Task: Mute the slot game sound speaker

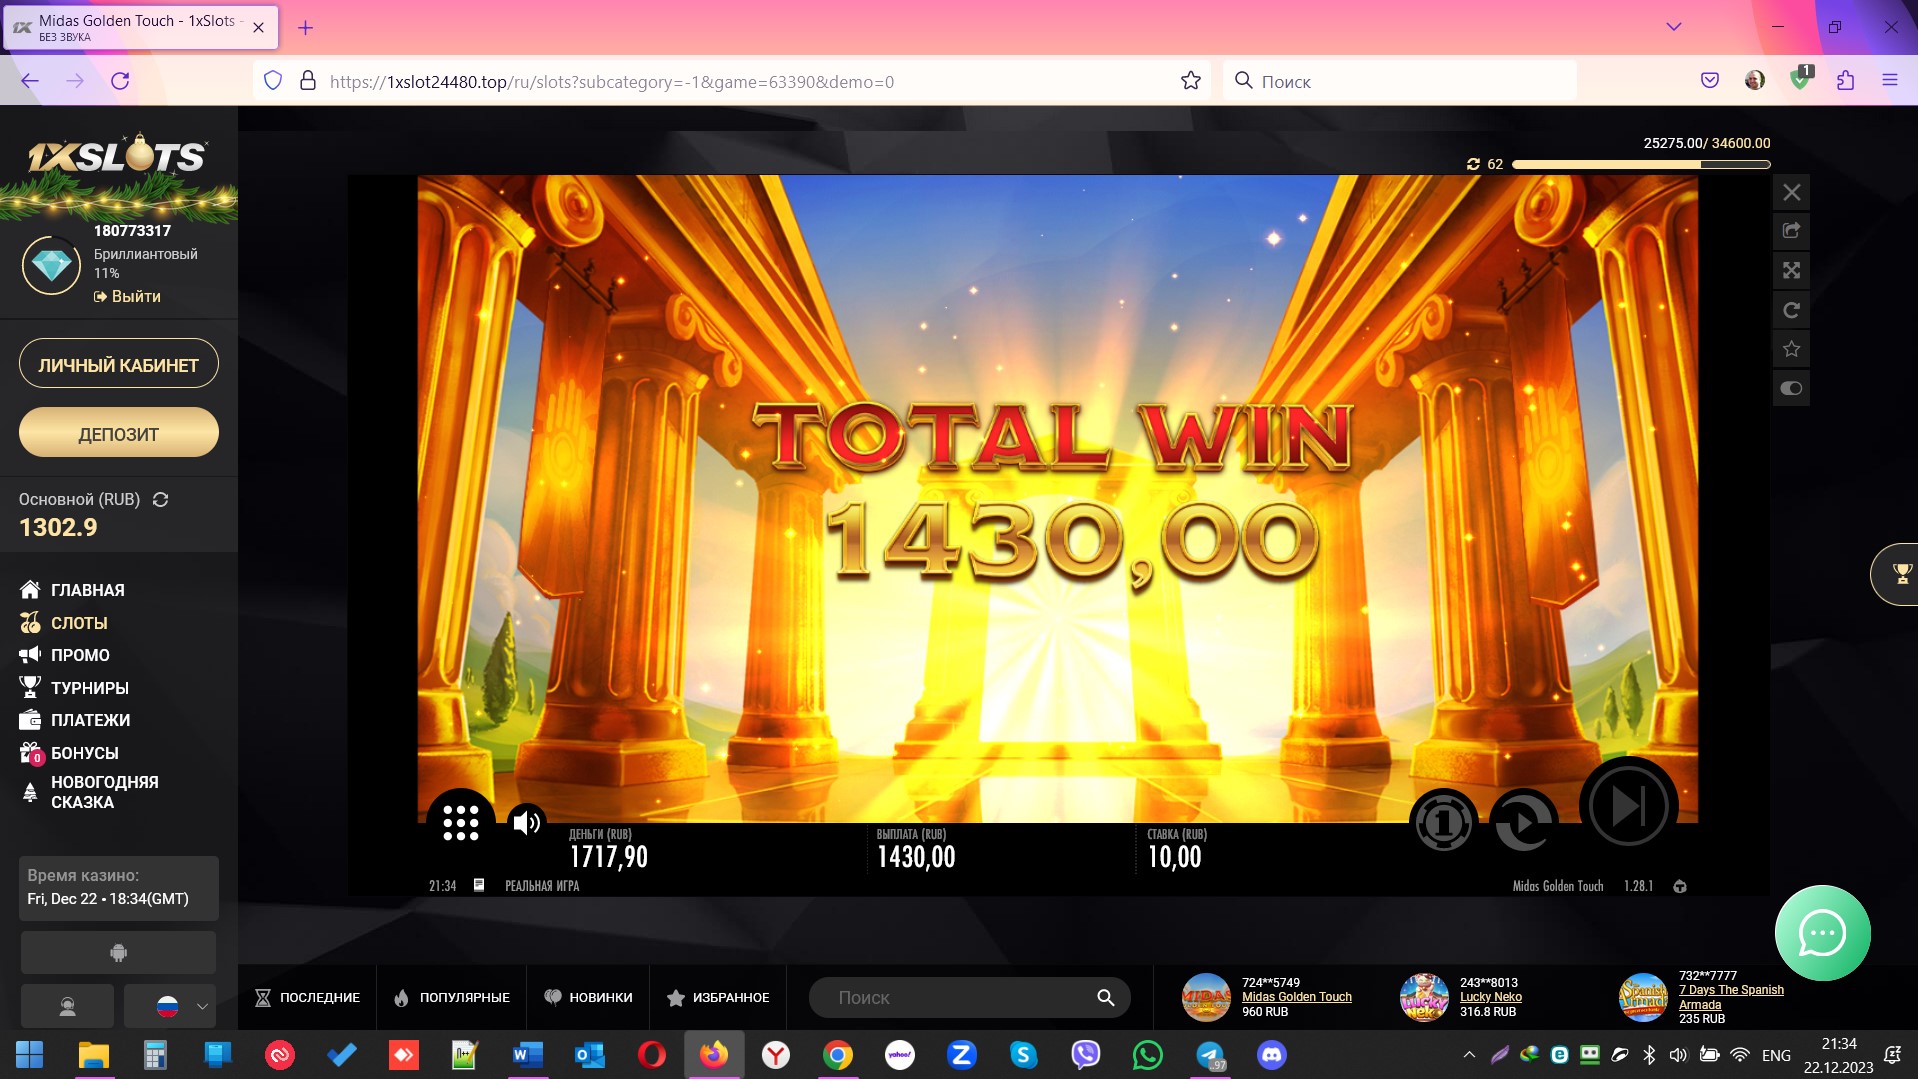Action: tap(526, 822)
